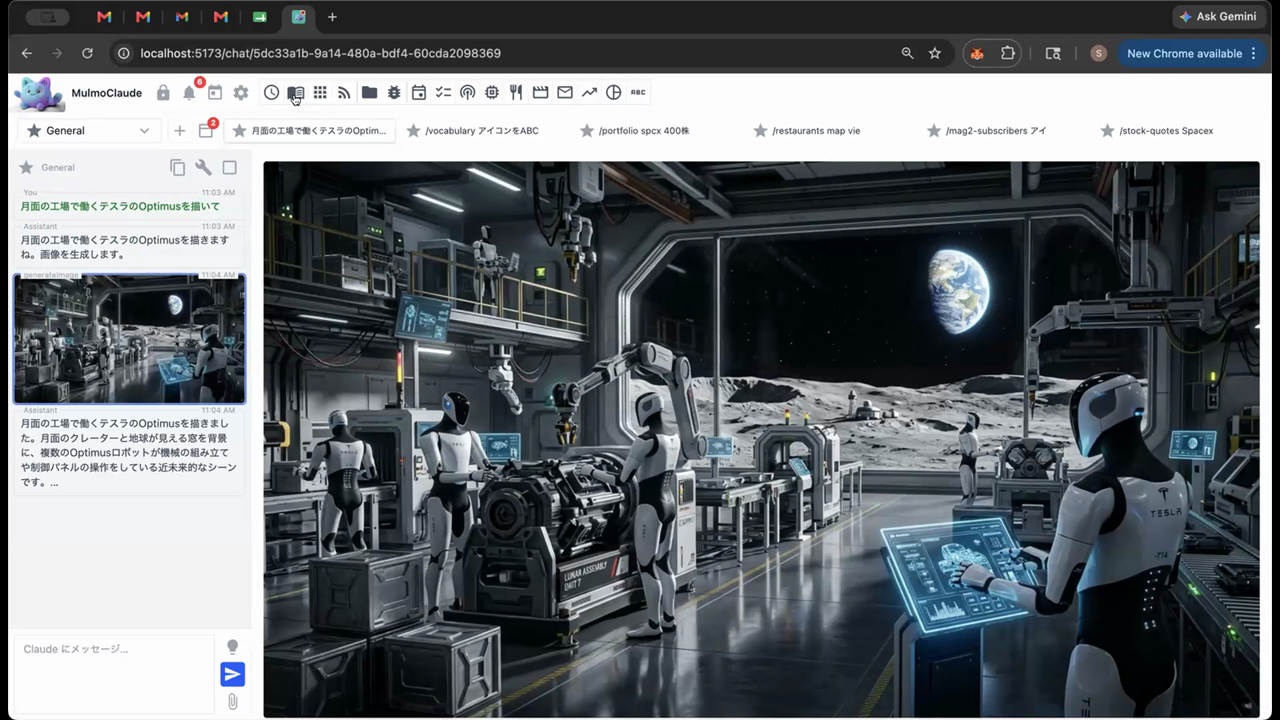This screenshot has height=720, width=1280.
Task: Open the checklist icon
Action: click(x=443, y=93)
